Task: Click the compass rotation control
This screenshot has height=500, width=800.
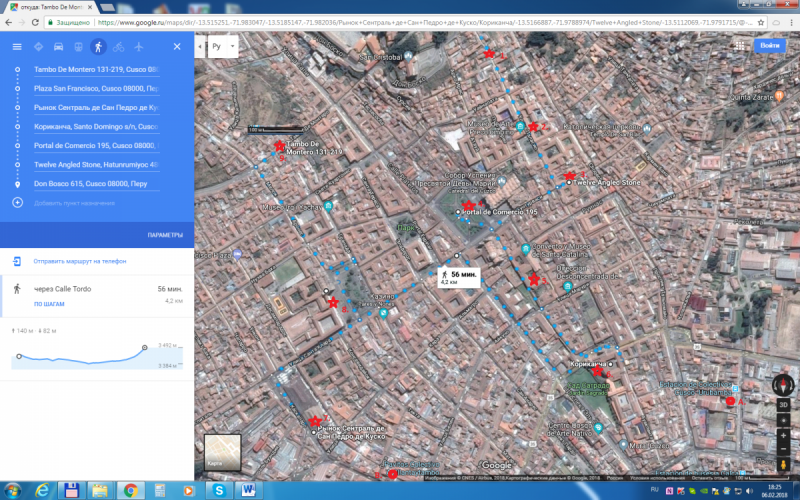Action: pos(783,385)
